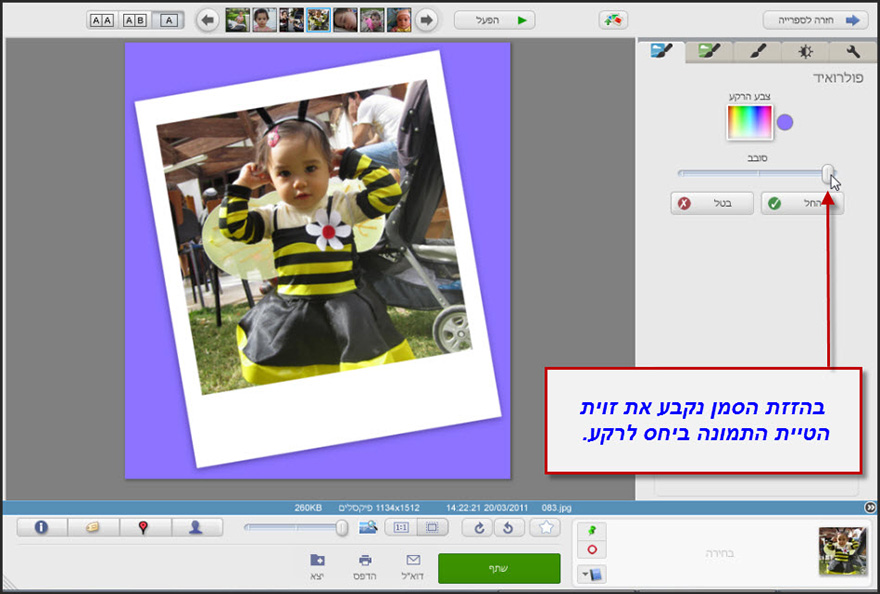This screenshot has width=880, height=594.
Task: Select the tagging icon to add tags
Action: (x=94, y=527)
